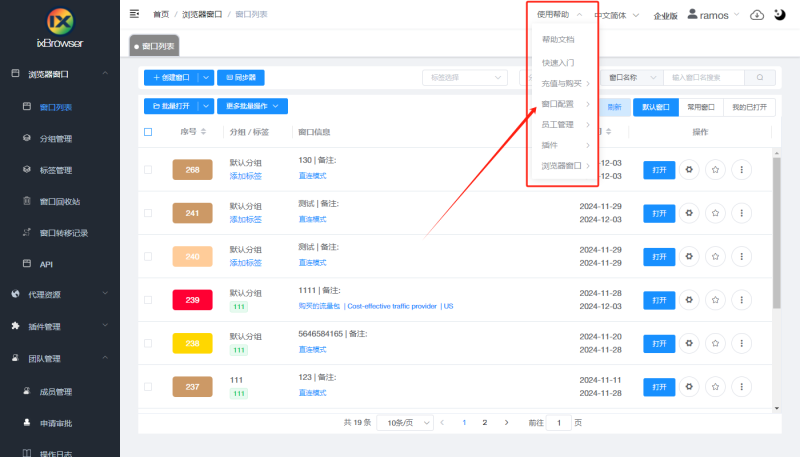The width and height of the screenshot is (800, 457).
Task: Open 分组管理 in sidebar
Action: (x=56, y=139)
